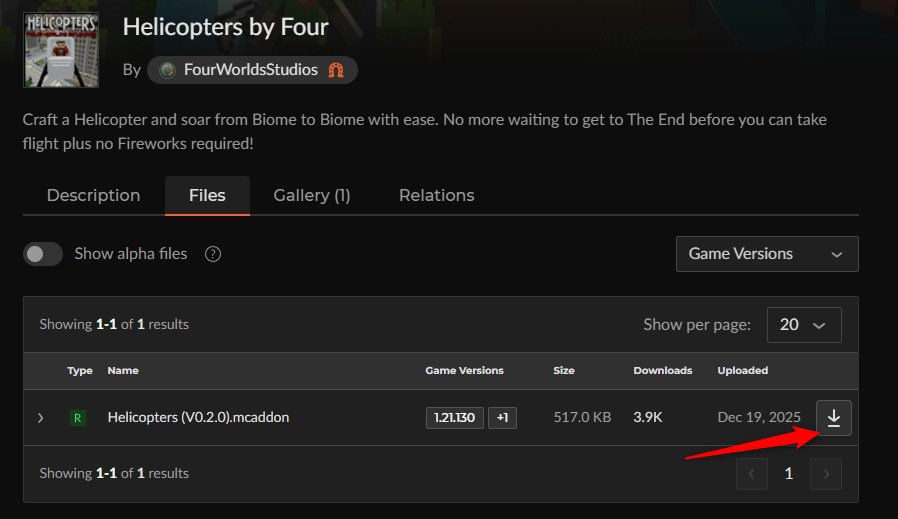Go to the previous results page arrow
The height and width of the screenshot is (519, 898).
pyautogui.click(x=751, y=474)
